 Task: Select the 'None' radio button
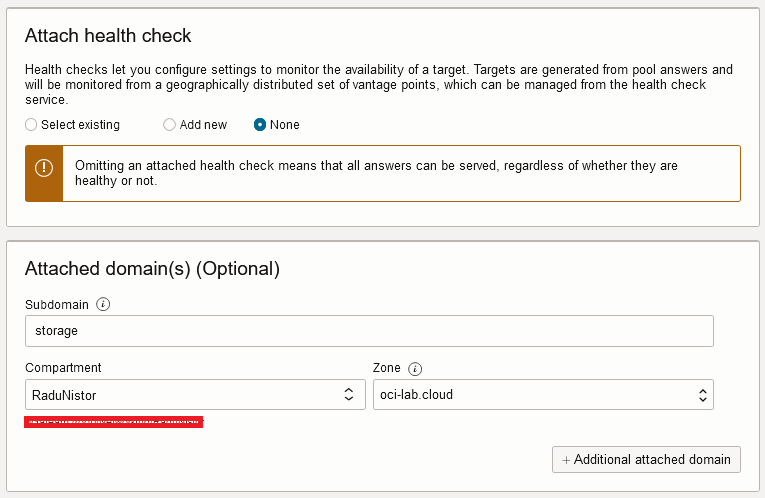[x=260, y=125]
